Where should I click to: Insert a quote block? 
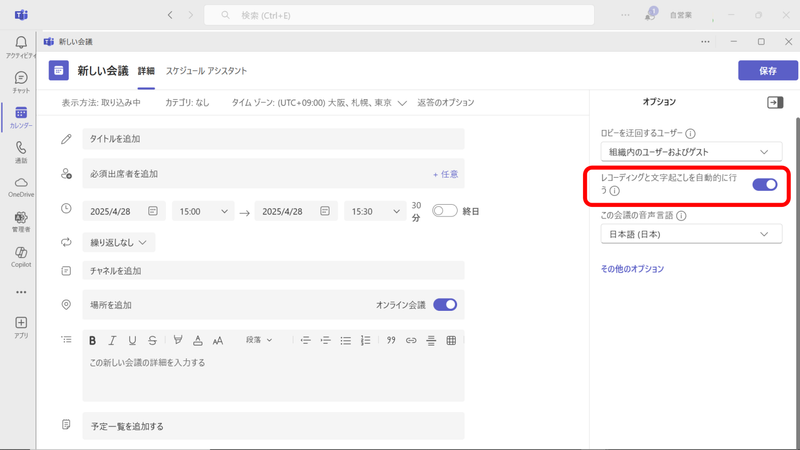[391, 340]
